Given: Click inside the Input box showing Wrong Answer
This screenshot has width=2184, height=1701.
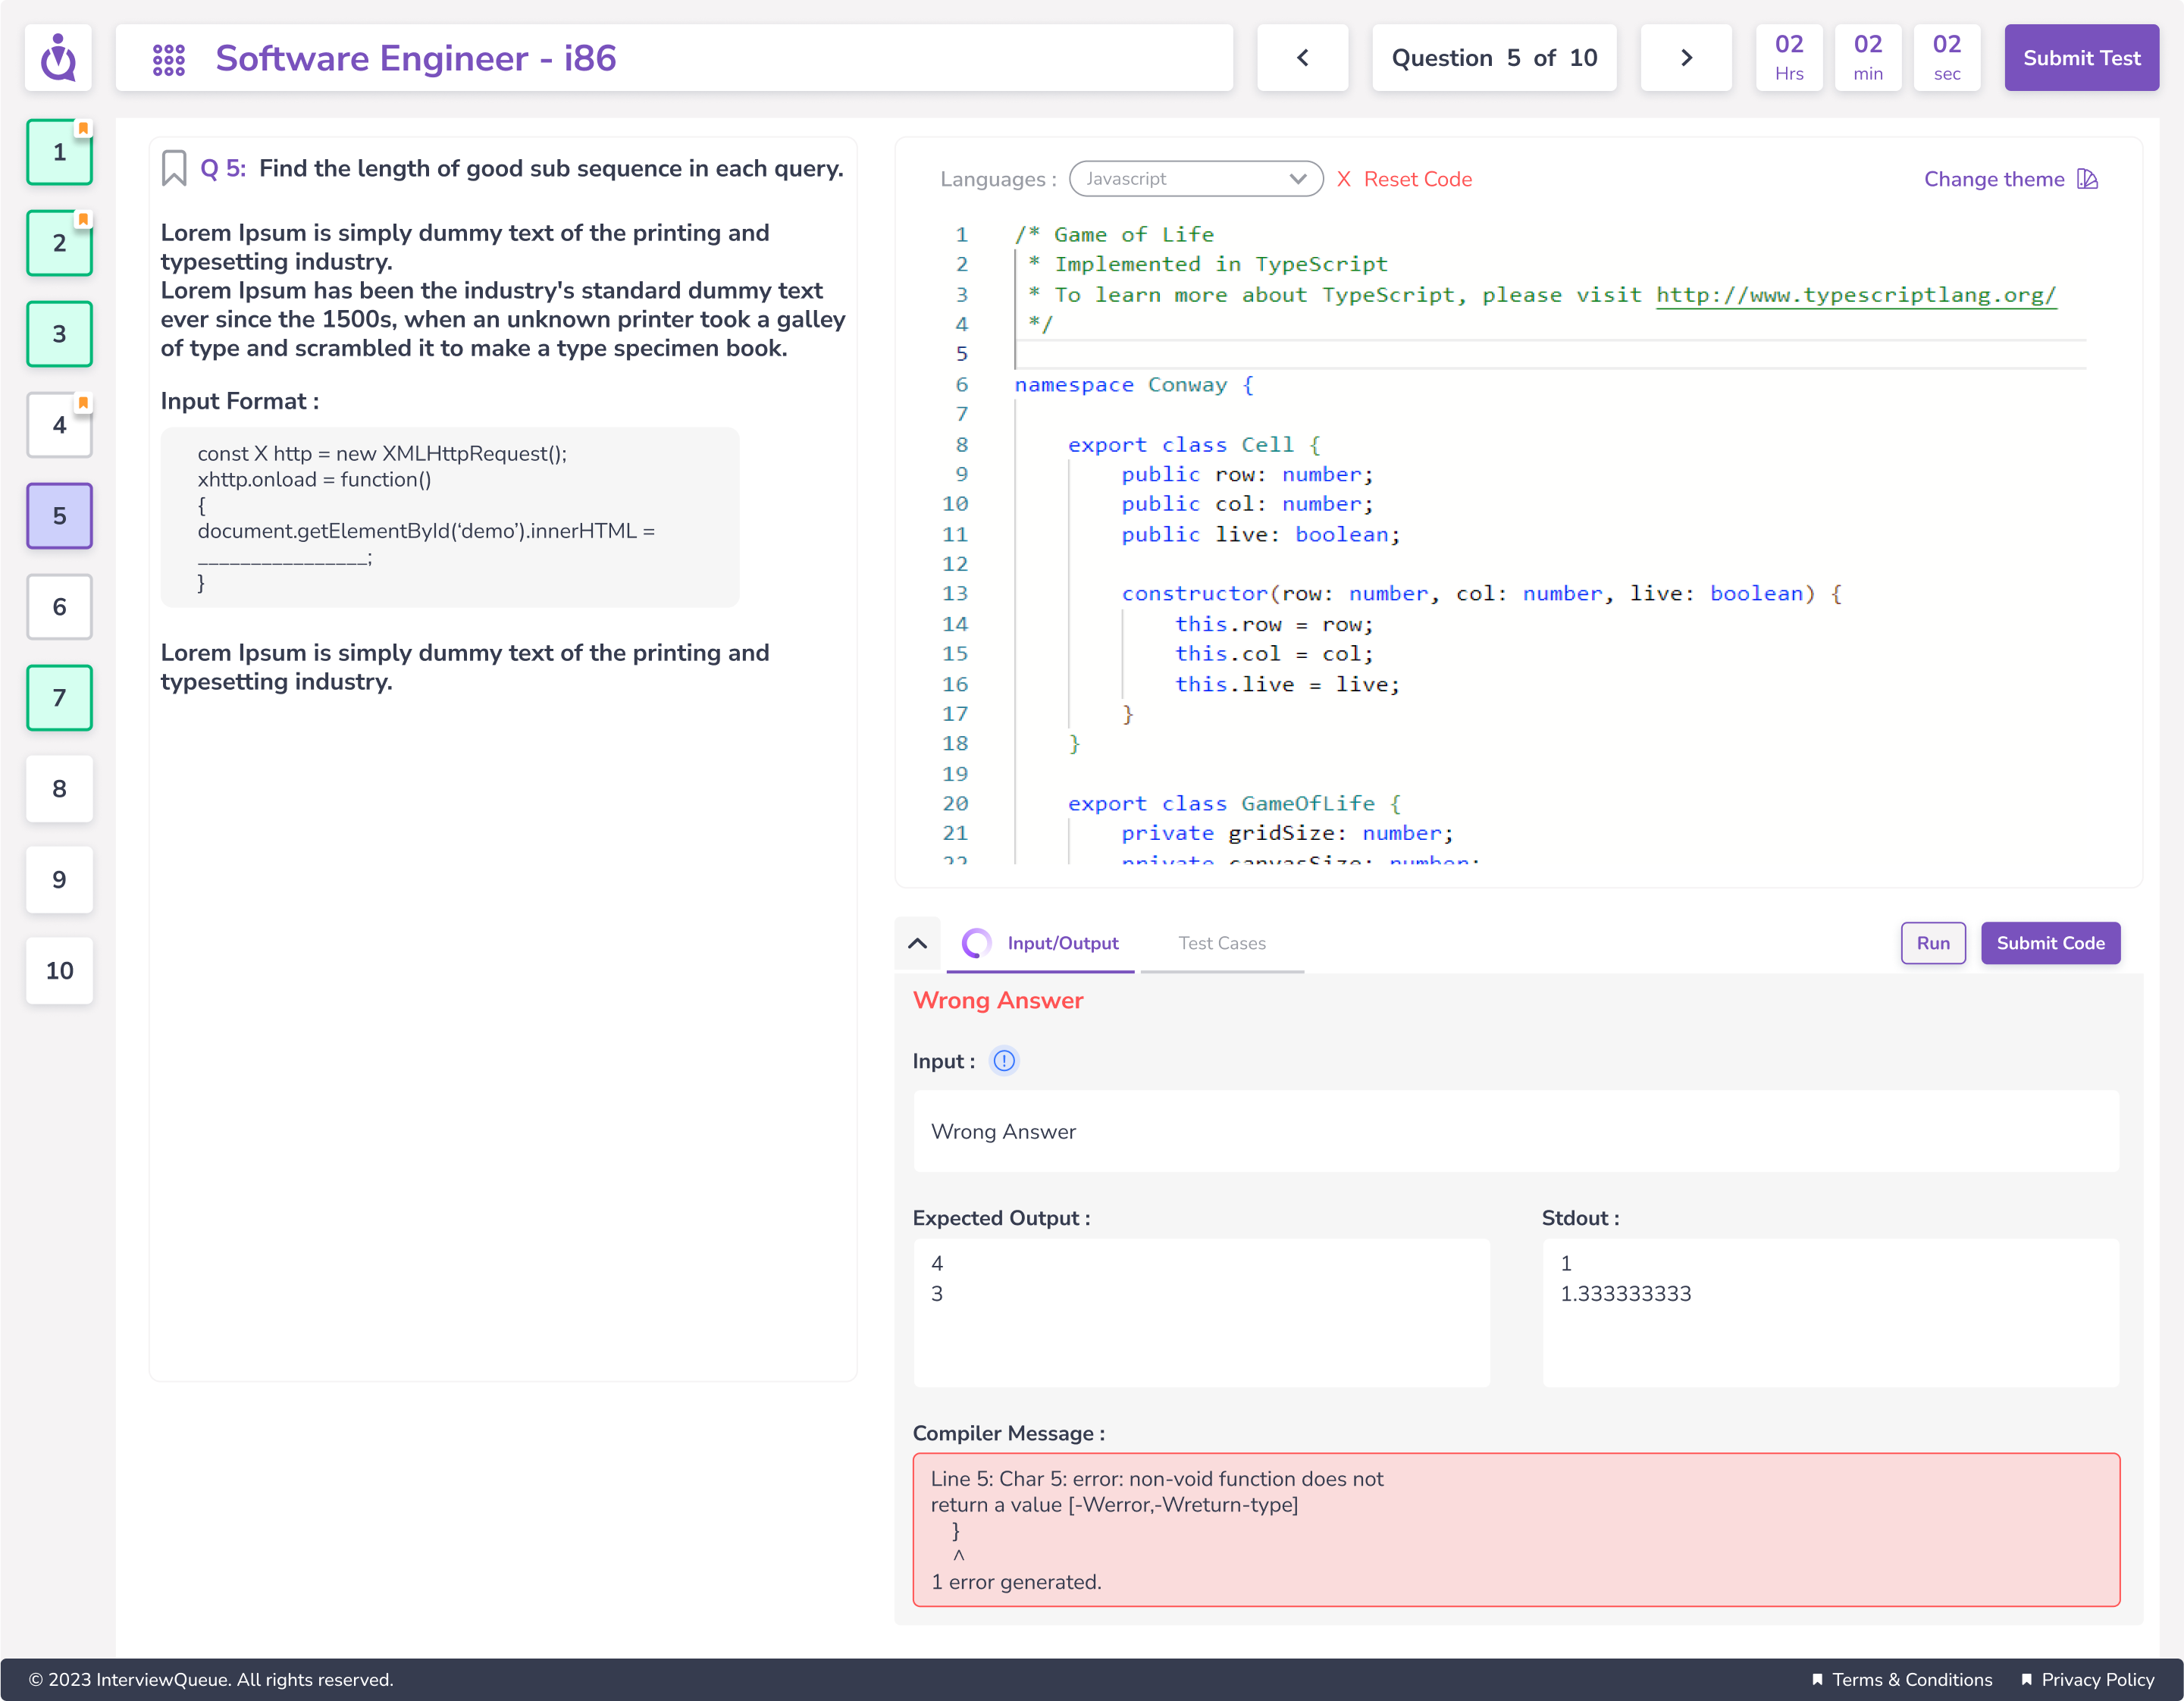Looking at the screenshot, I should pyautogui.click(x=1516, y=1132).
